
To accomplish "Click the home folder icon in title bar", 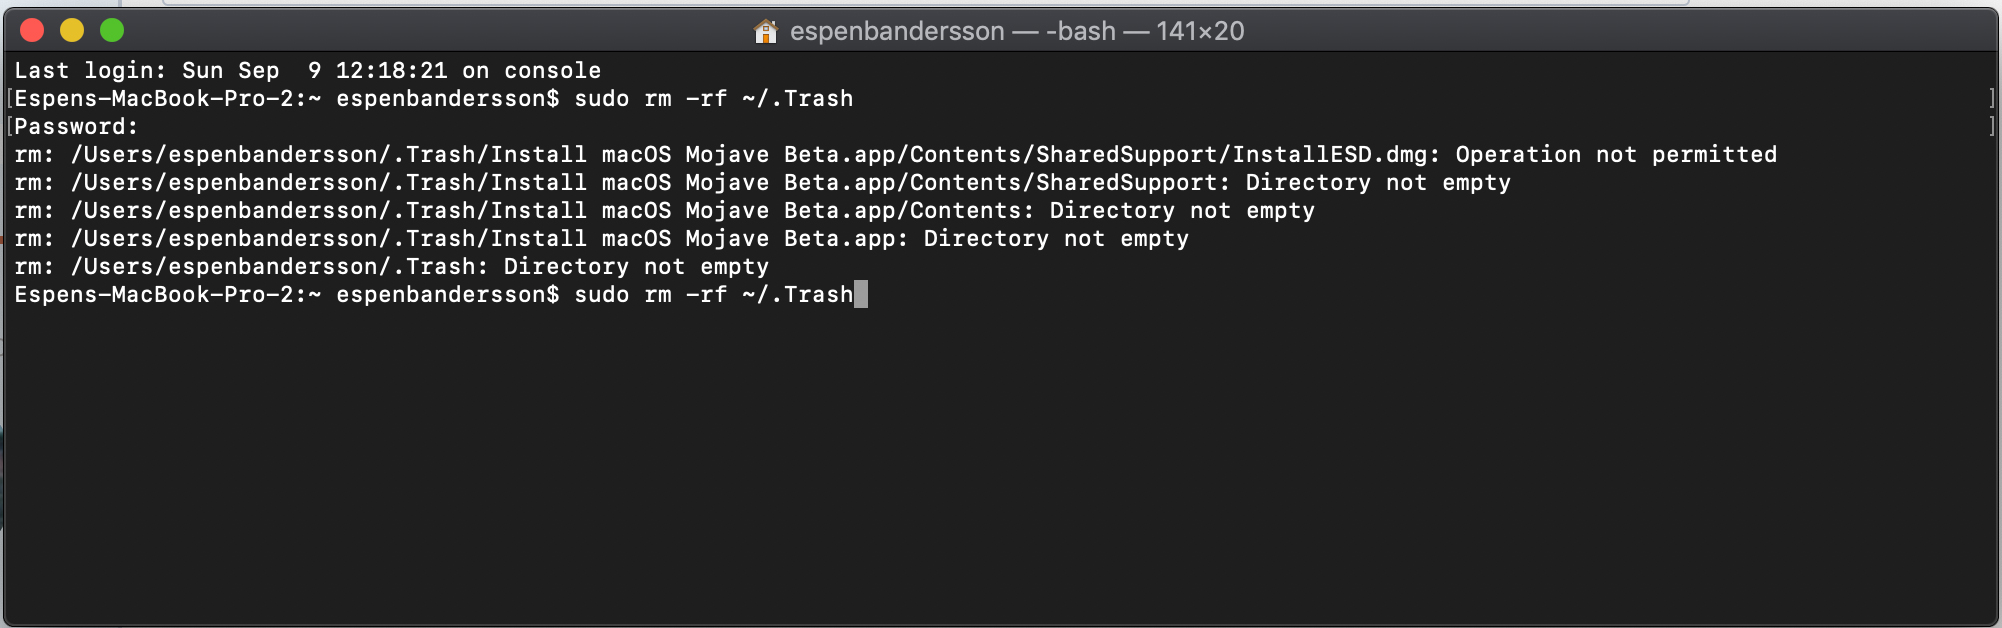I will point(766,31).
